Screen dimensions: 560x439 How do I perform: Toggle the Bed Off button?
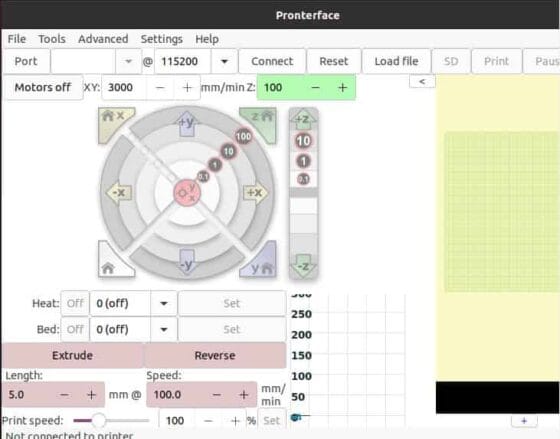pos(75,329)
